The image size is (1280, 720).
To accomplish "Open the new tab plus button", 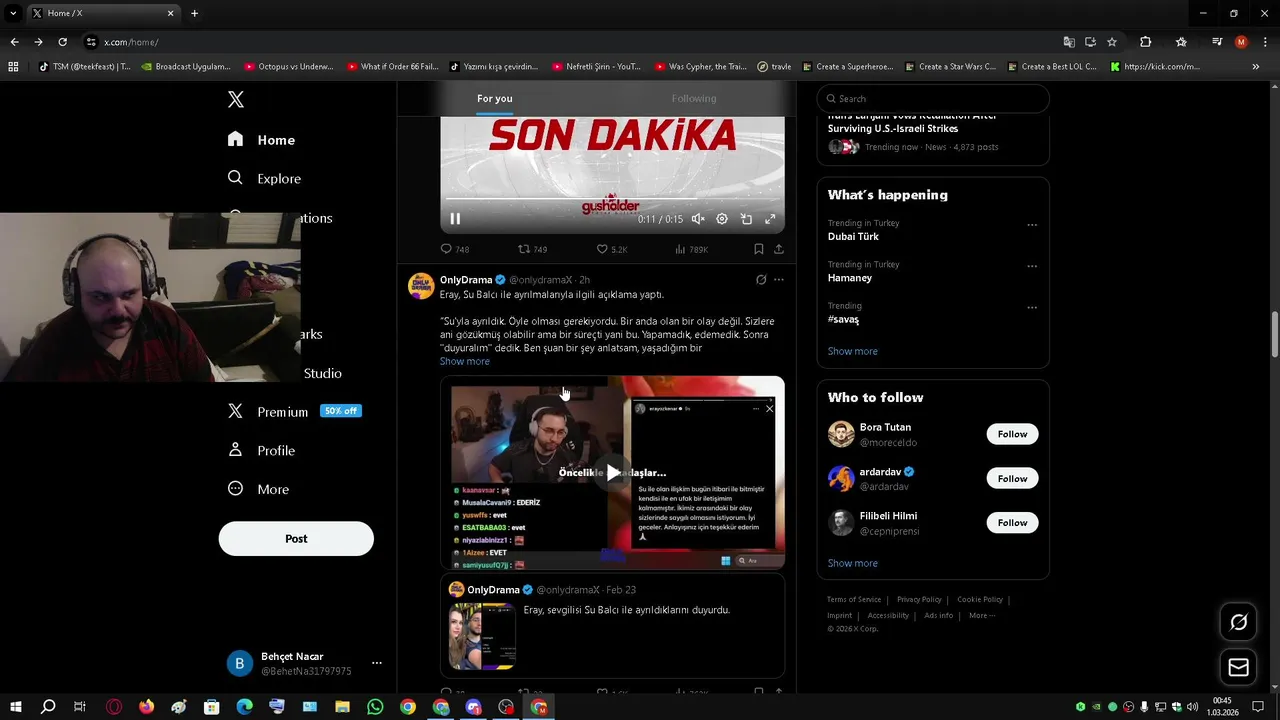I will pyautogui.click(x=194, y=13).
